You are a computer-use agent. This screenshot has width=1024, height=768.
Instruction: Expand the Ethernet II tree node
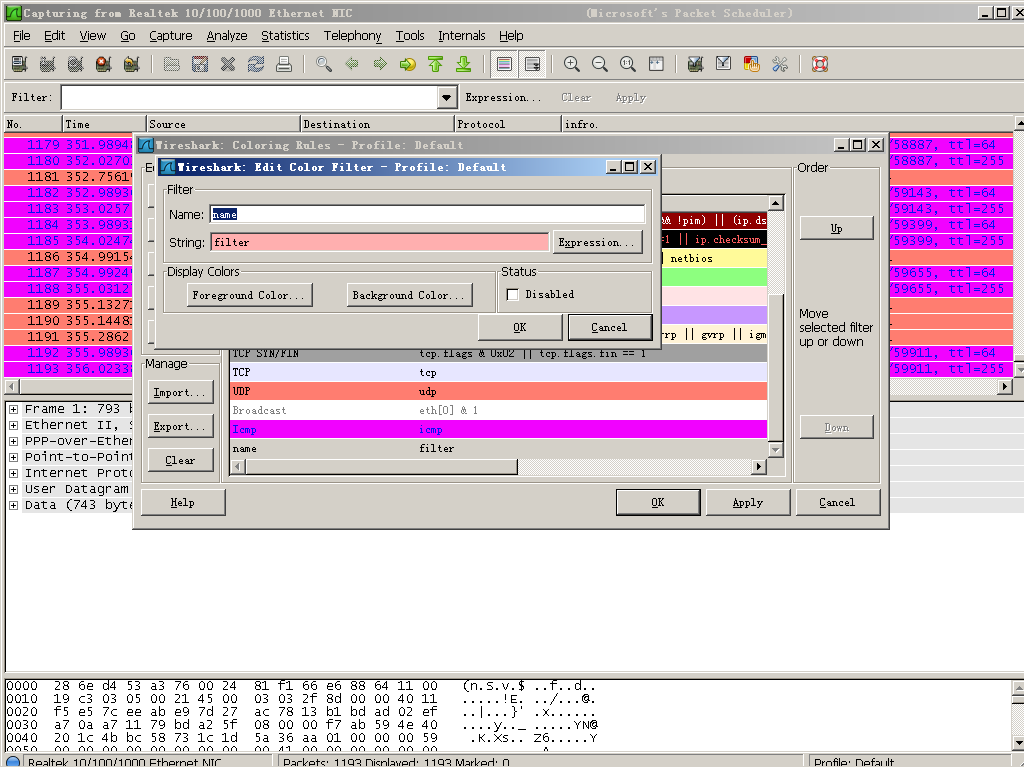click(x=13, y=425)
